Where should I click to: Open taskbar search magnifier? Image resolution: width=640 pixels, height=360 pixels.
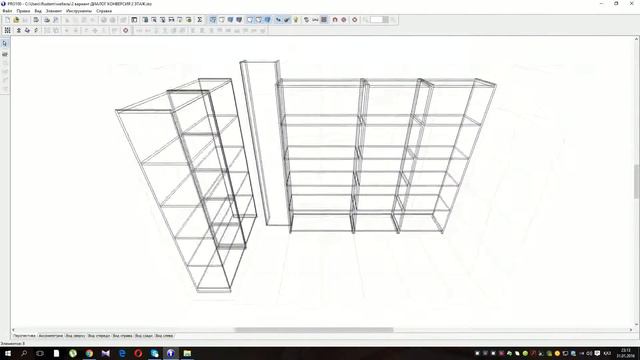(24, 353)
